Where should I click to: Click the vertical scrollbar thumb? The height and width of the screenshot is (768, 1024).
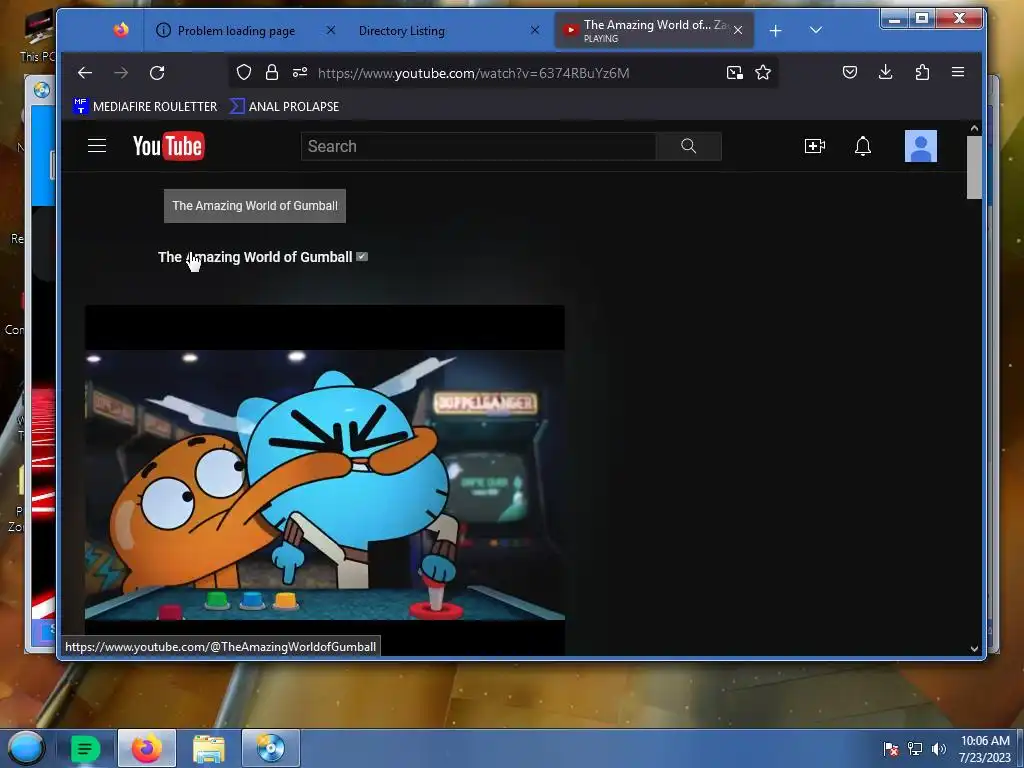tap(974, 167)
